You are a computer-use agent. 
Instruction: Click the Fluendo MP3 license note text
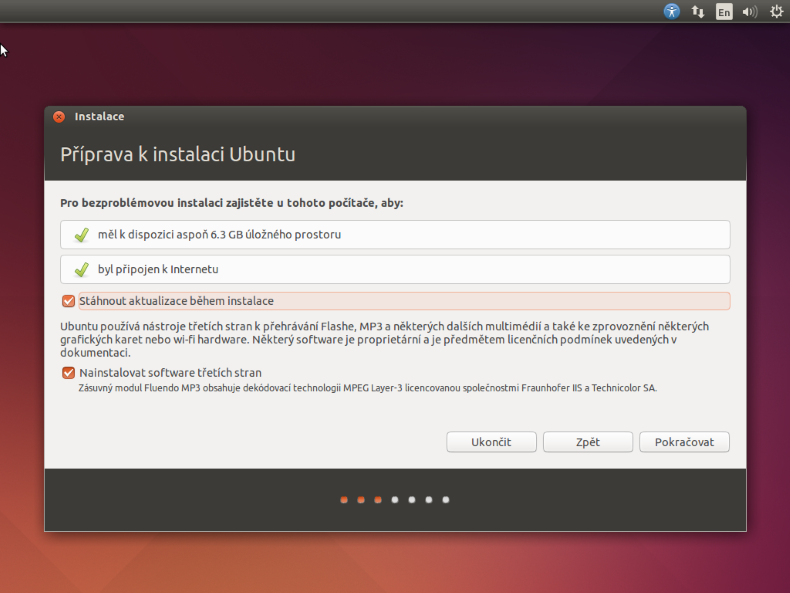367,388
